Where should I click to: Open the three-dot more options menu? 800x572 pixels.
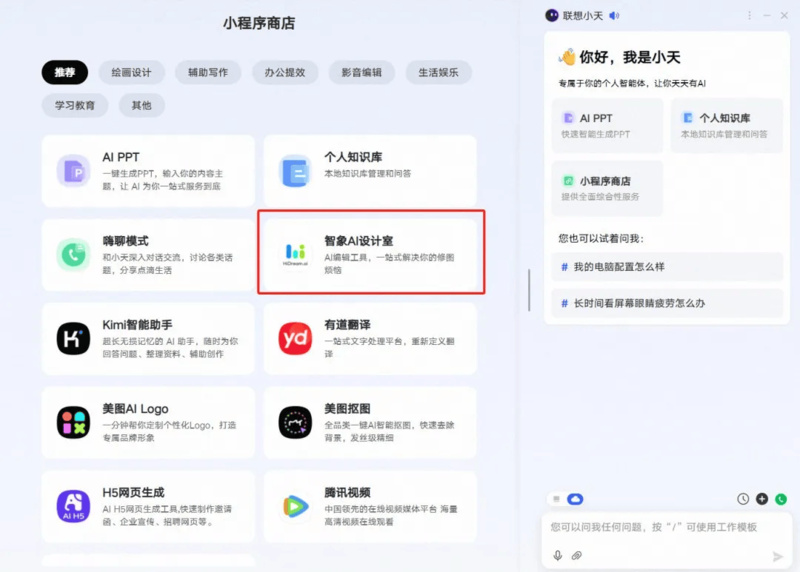tap(749, 15)
